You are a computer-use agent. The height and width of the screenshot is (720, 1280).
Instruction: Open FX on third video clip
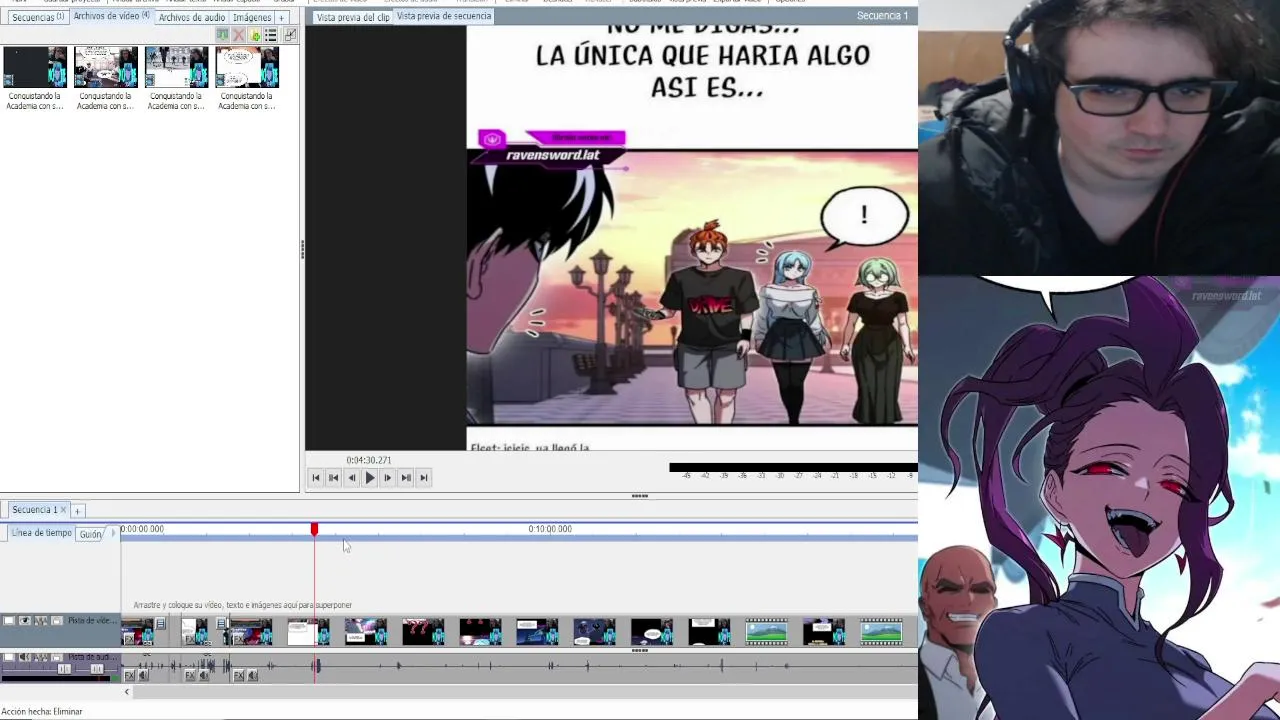(238, 640)
